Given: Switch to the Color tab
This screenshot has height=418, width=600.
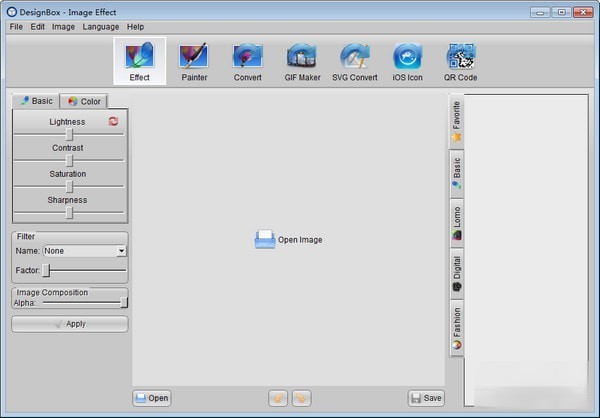Looking at the screenshot, I should tap(84, 101).
